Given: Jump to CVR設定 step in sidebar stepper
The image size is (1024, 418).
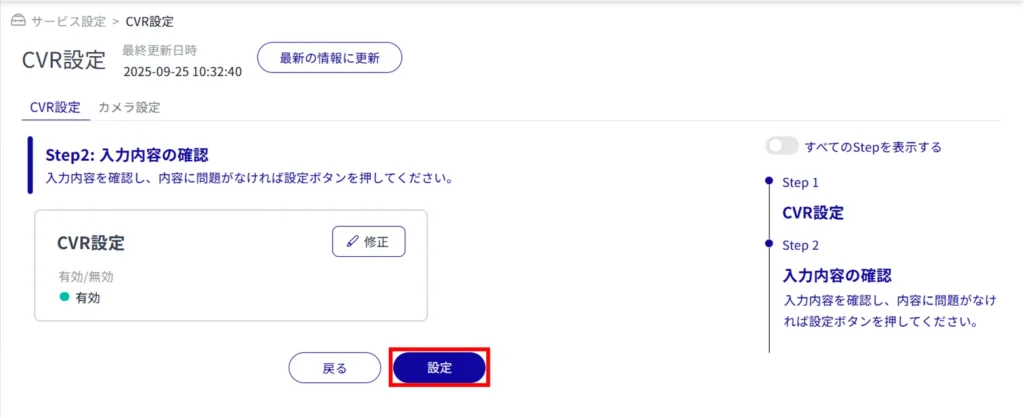Looking at the screenshot, I should (813, 212).
